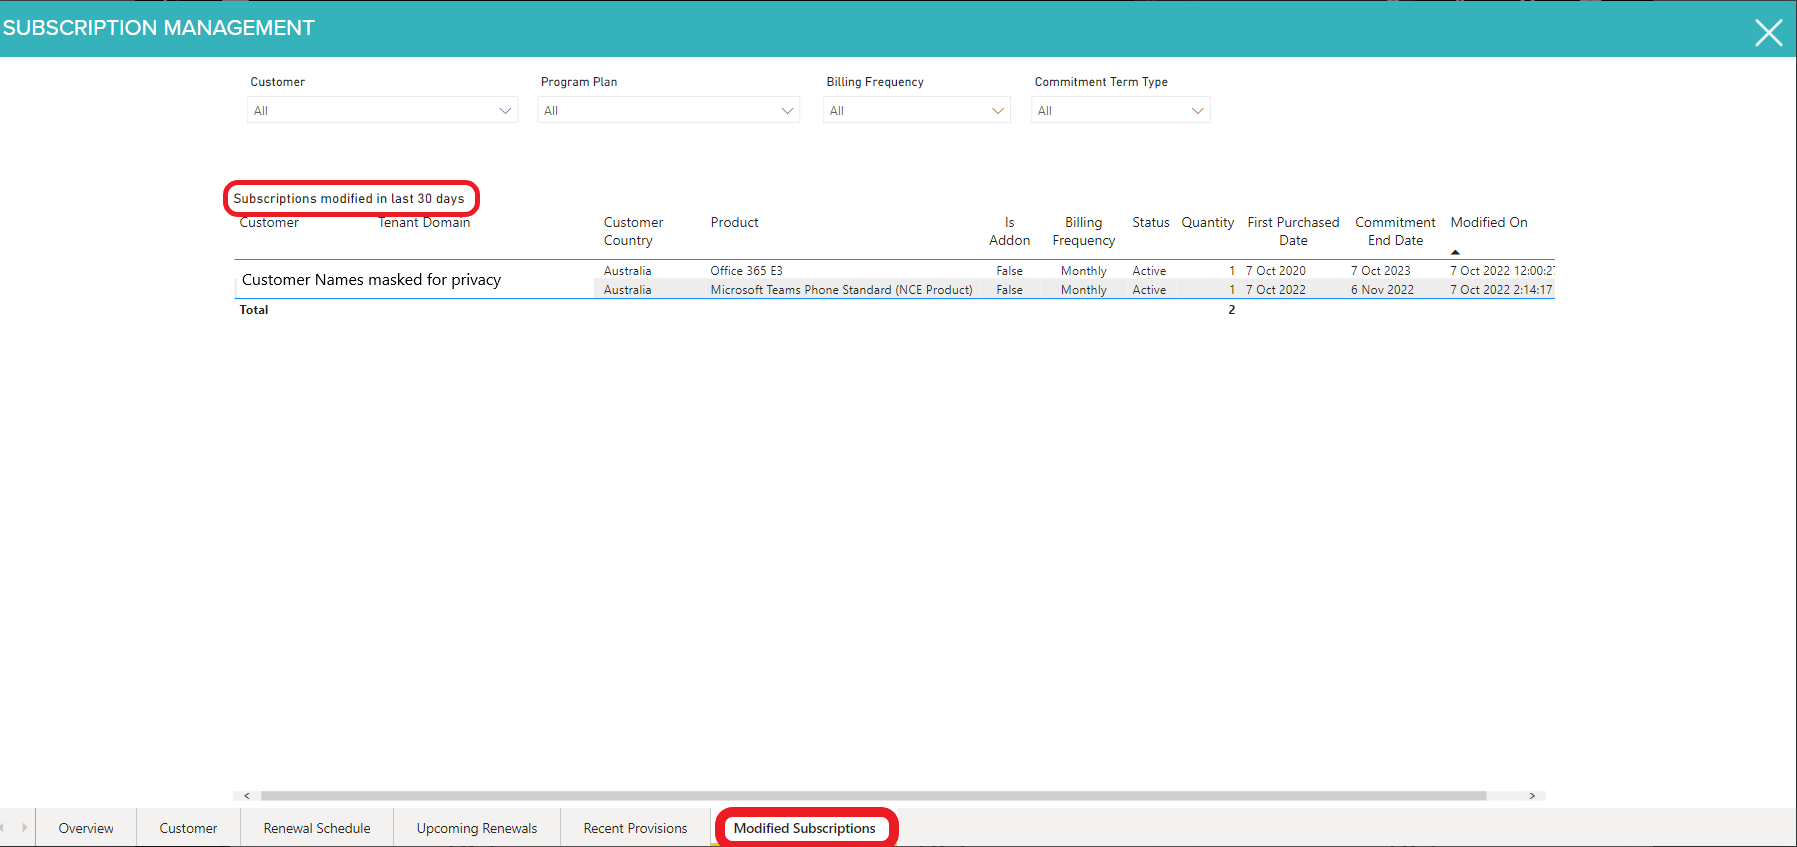Open the Commitment Term Type dropdown
The width and height of the screenshot is (1797, 847).
(x=1120, y=110)
